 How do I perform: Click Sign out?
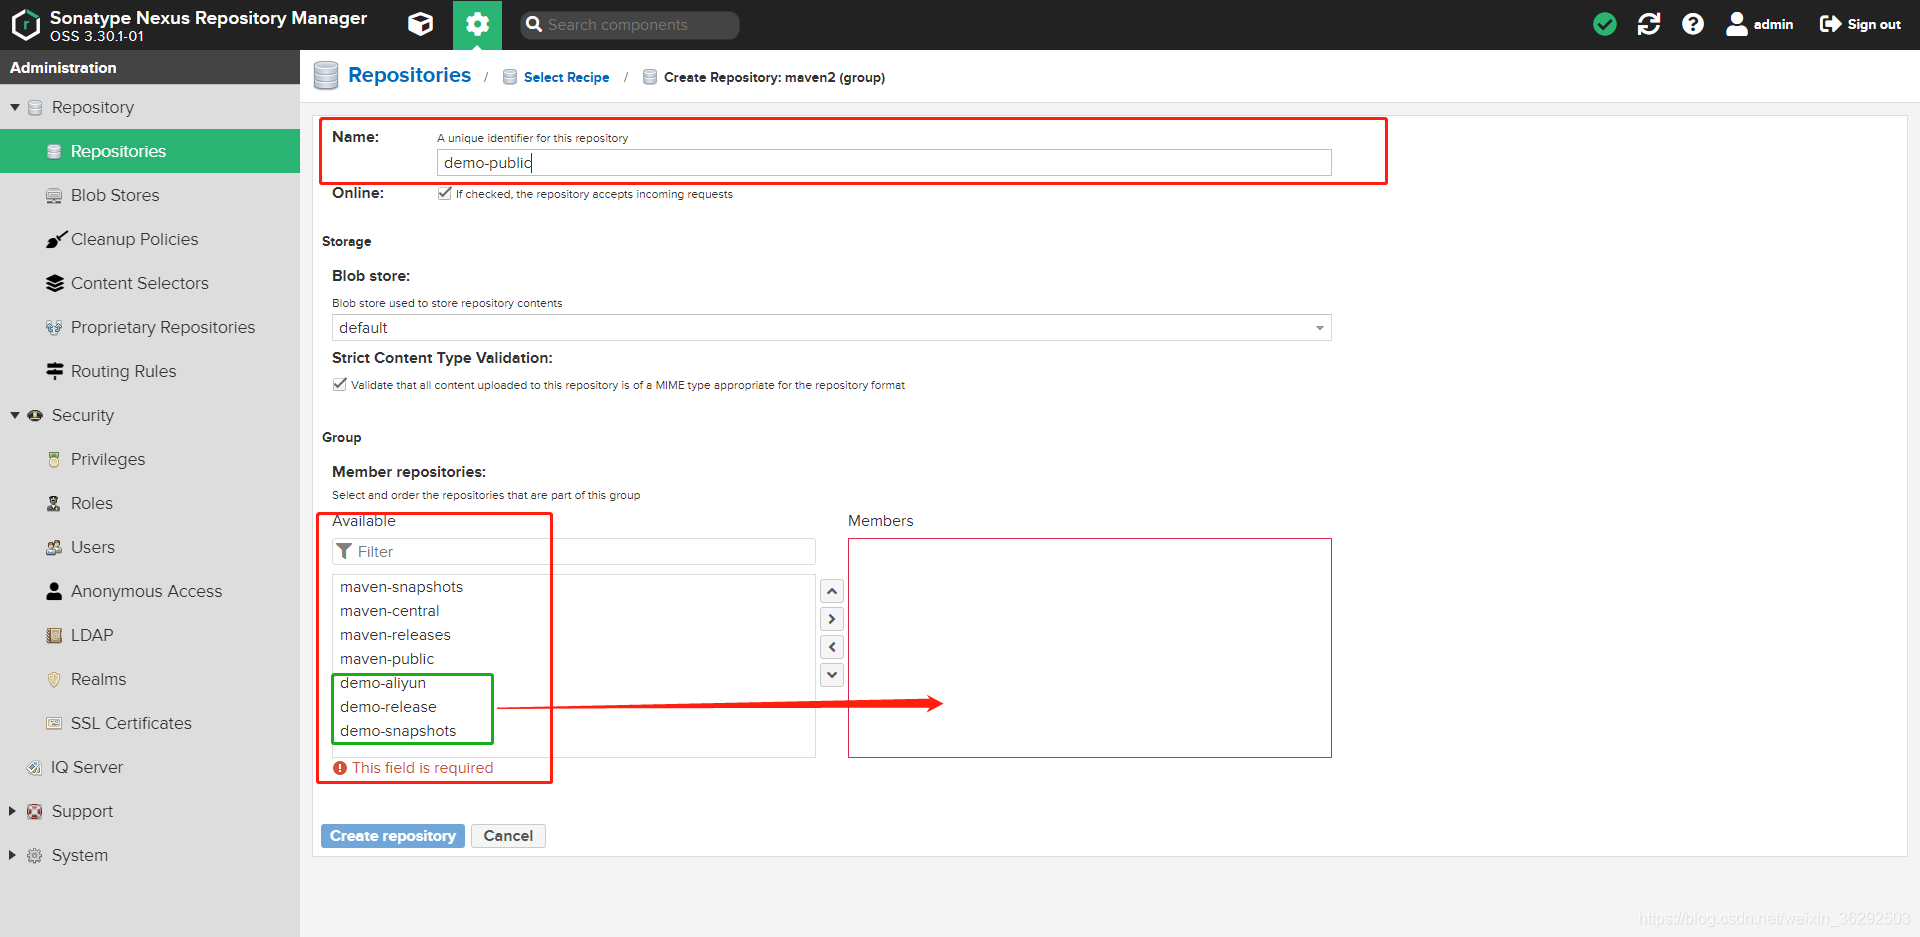click(1860, 24)
